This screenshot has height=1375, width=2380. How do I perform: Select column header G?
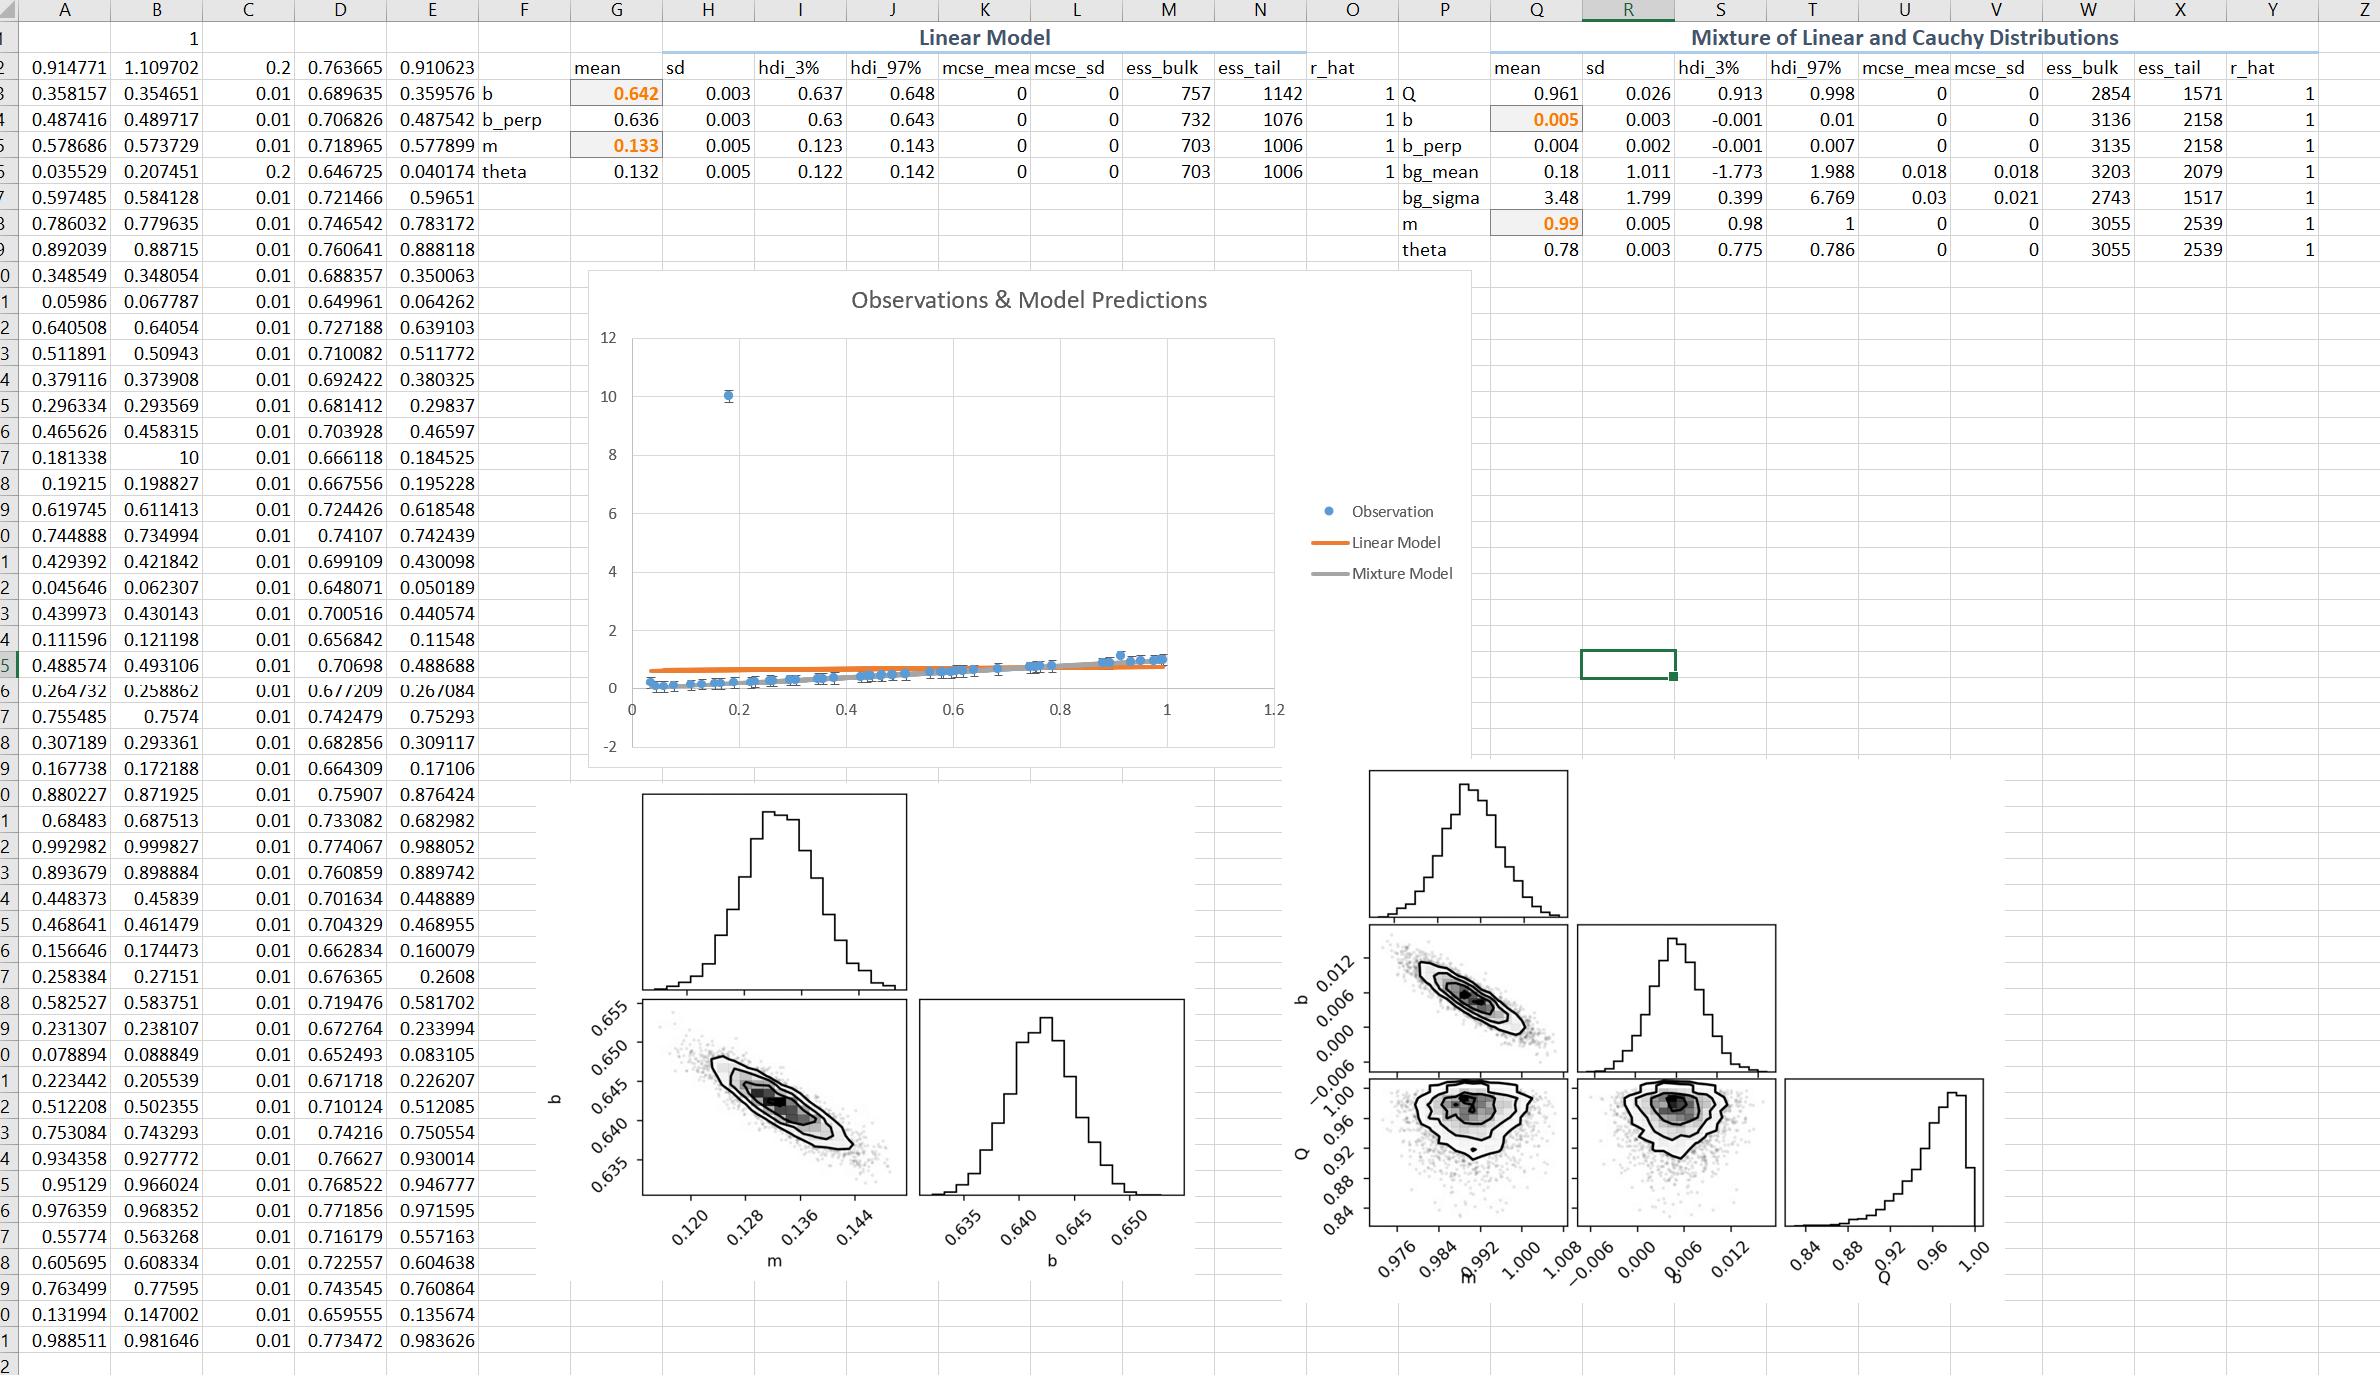(616, 10)
